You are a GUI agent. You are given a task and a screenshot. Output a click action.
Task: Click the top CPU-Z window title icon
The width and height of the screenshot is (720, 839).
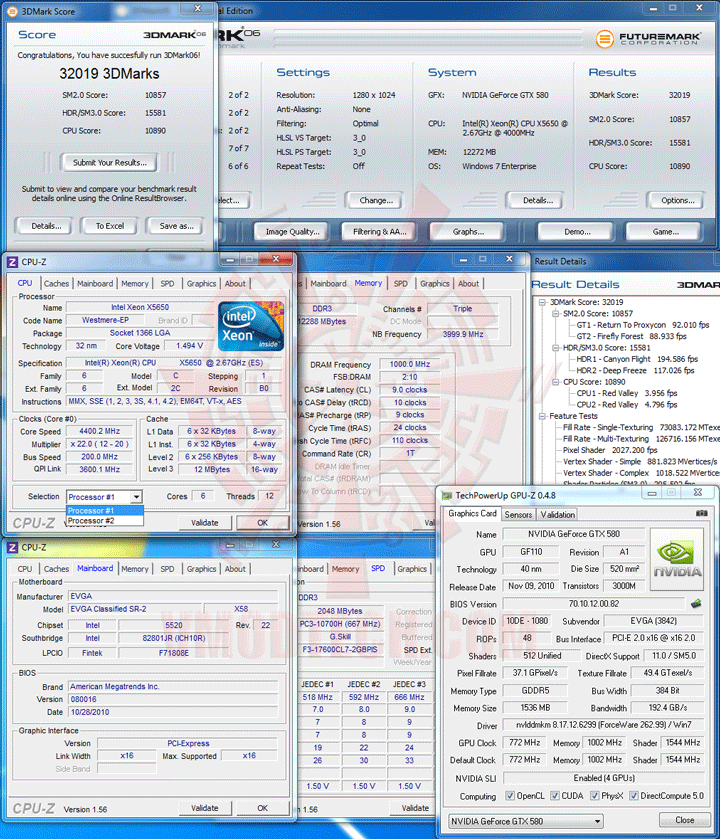pos(12,262)
